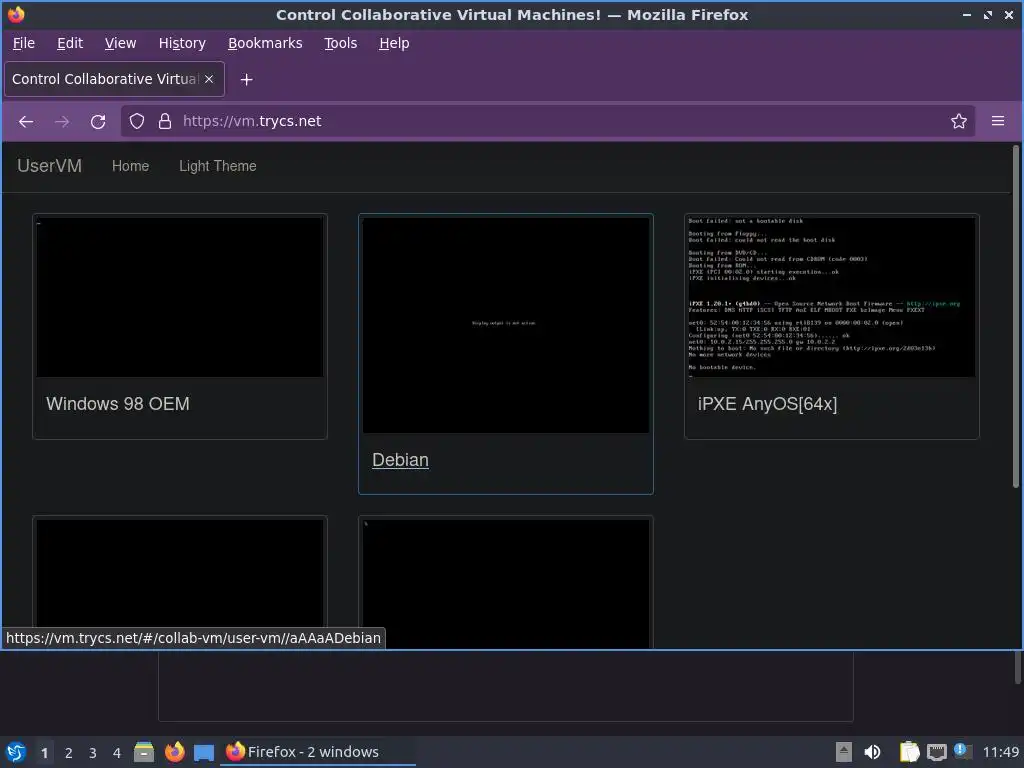Launch the file manager from taskbar
Viewport: 1024px width, 768px height.
(144, 752)
